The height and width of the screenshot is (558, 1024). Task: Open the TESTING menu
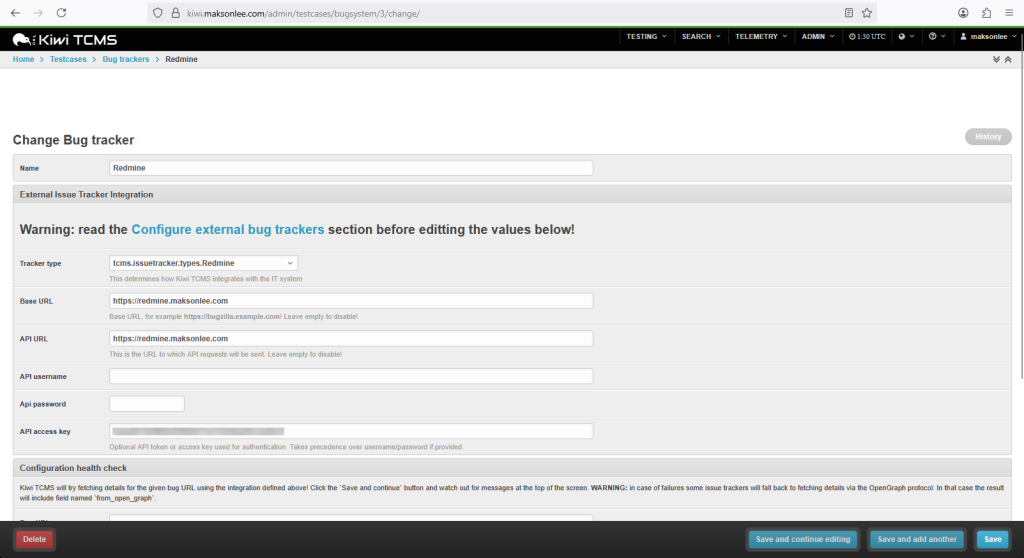pos(647,37)
